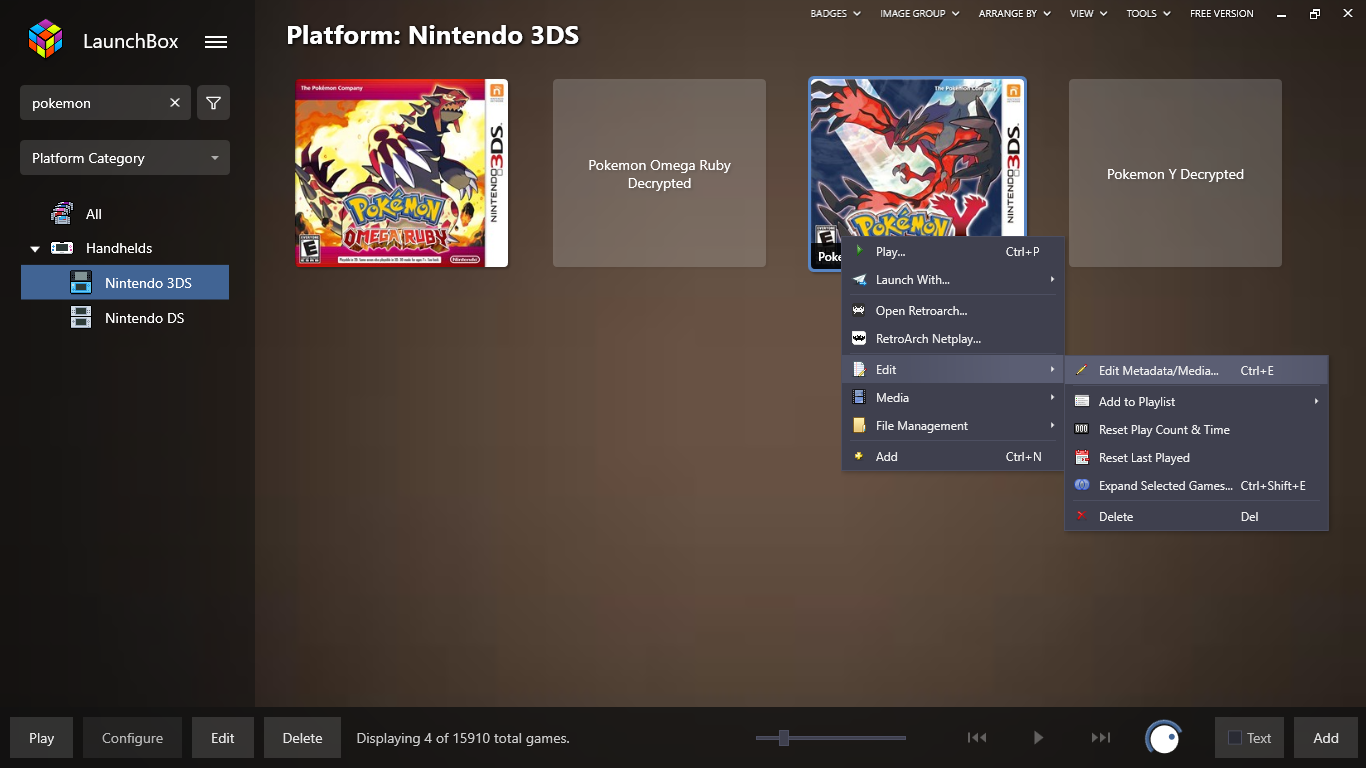This screenshot has width=1366, height=768.
Task: Click the red Delete icon in submenu
Action: [1081, 516]
